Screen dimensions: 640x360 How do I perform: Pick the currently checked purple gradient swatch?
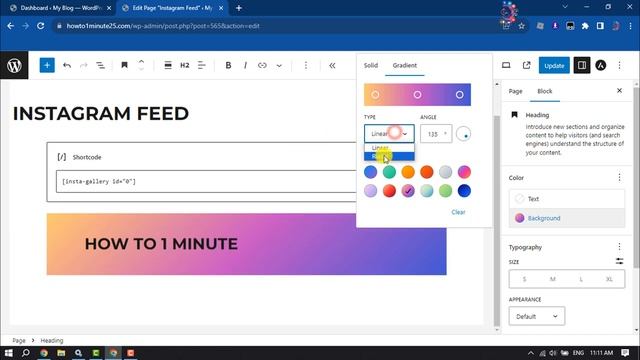408,191
